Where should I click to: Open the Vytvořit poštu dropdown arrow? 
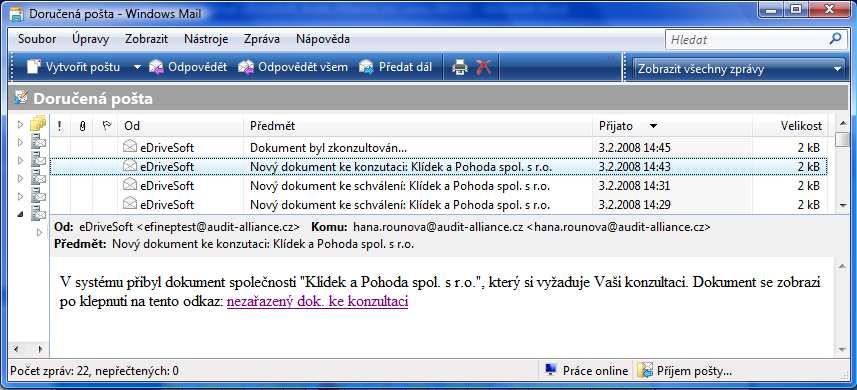137,67
